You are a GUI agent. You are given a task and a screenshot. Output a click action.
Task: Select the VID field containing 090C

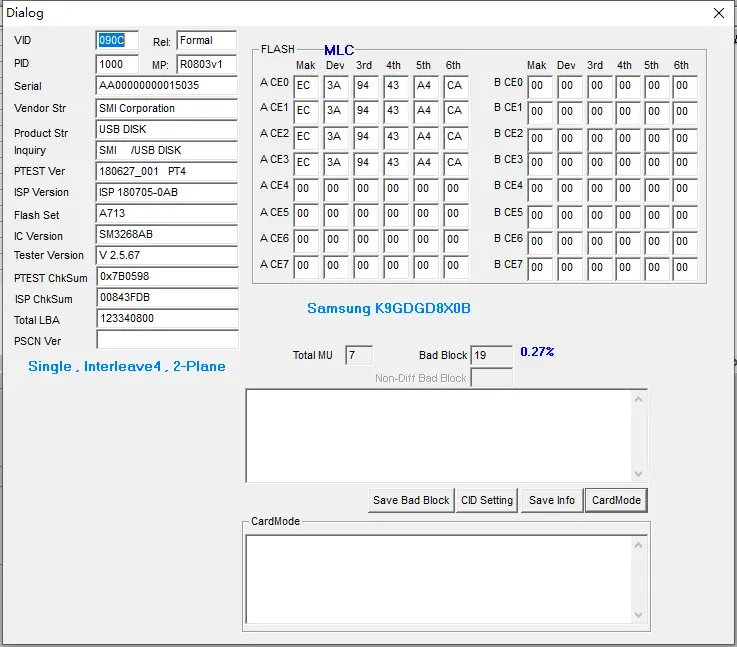(117, 41)
